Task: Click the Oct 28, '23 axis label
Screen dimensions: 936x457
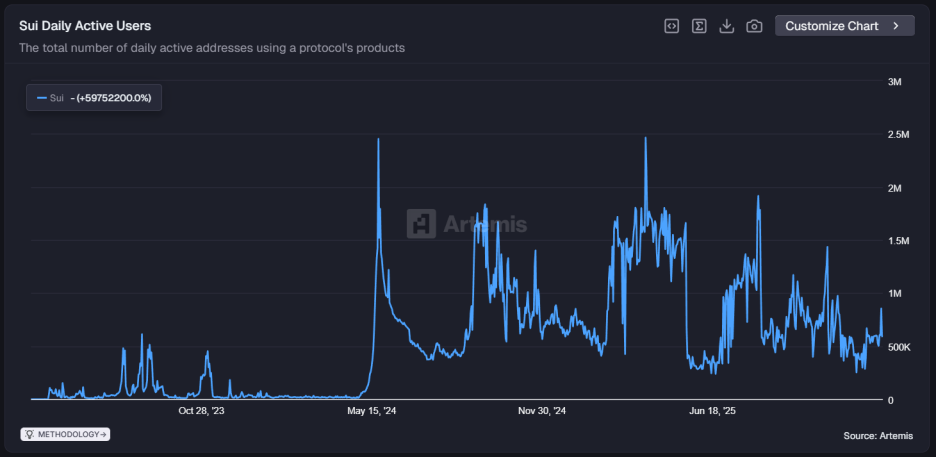Action: pos(202,410)
